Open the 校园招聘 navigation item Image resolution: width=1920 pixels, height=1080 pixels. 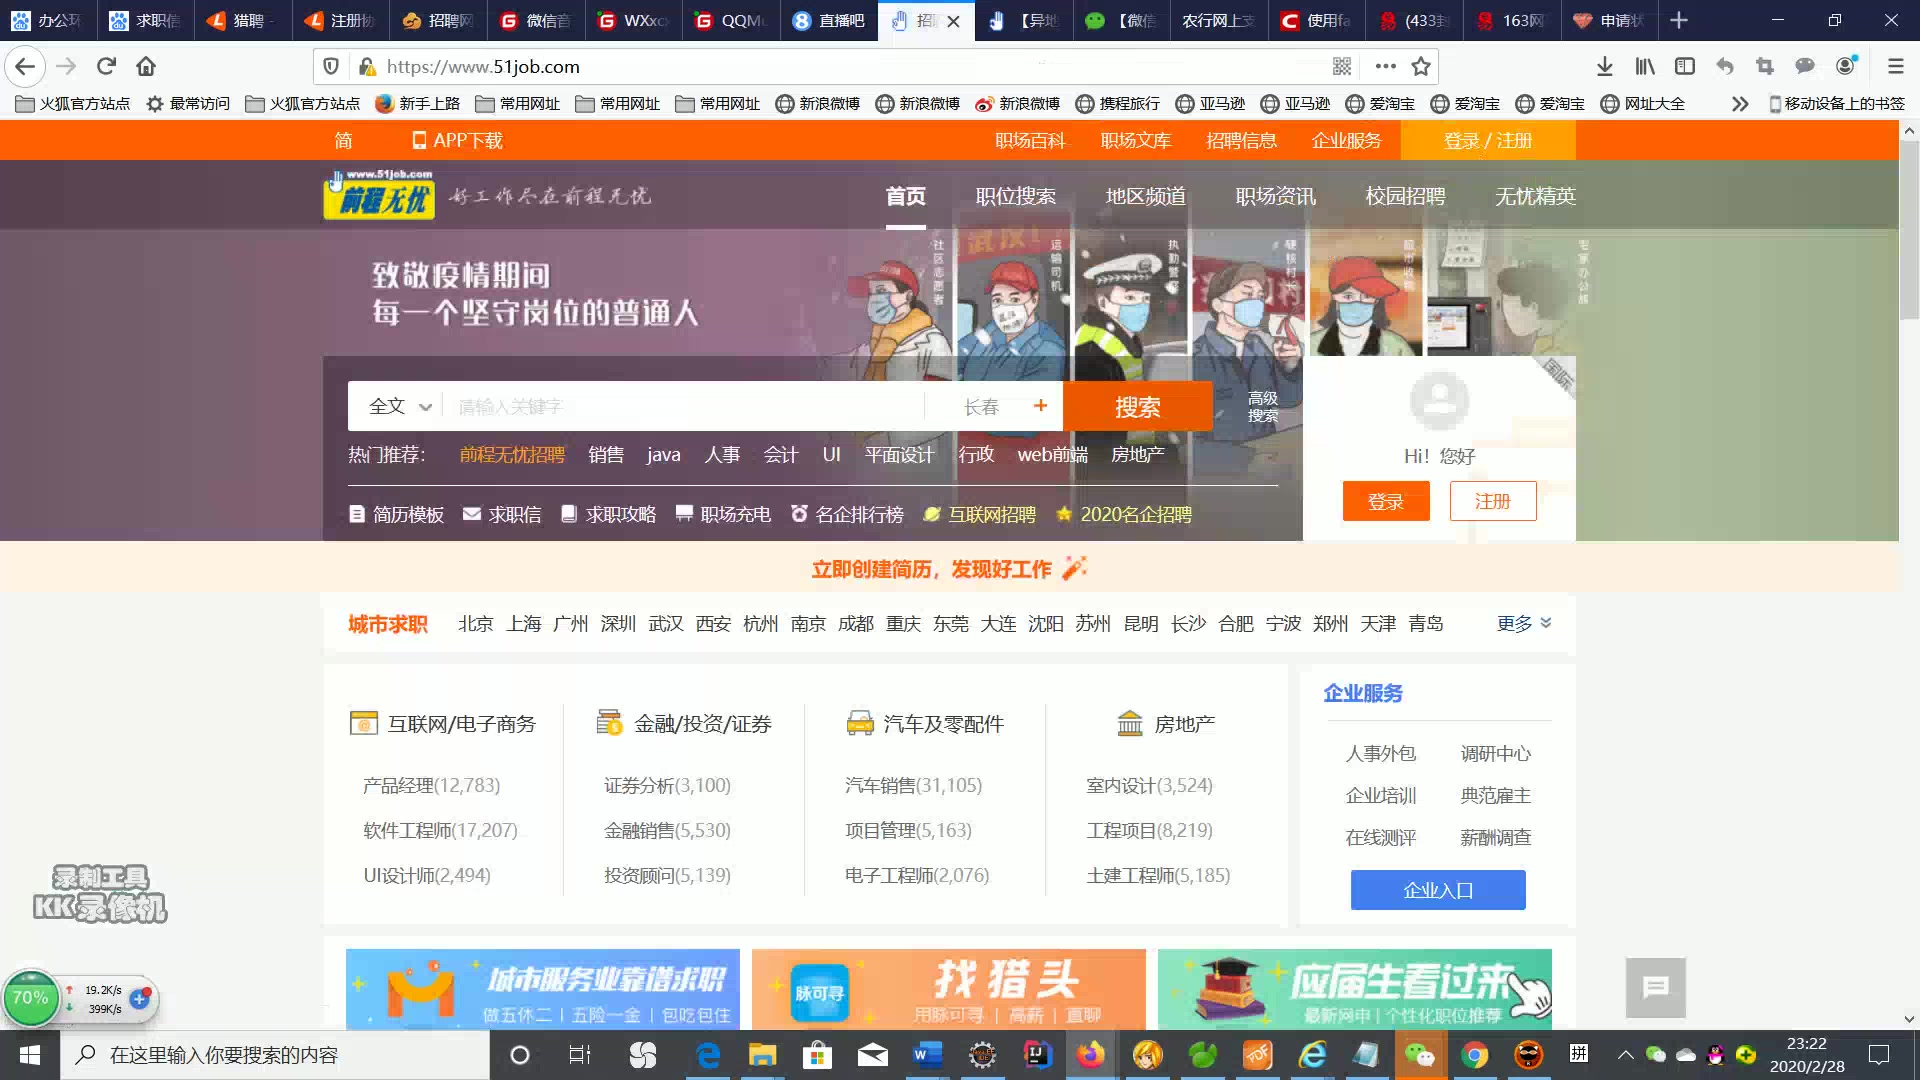1405,196
